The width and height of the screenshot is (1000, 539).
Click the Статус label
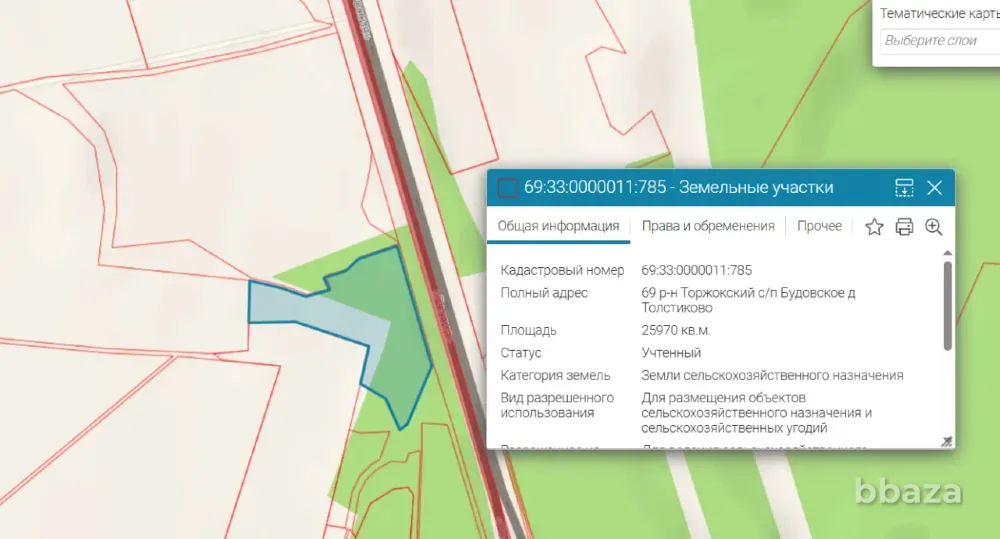[521, 353]
